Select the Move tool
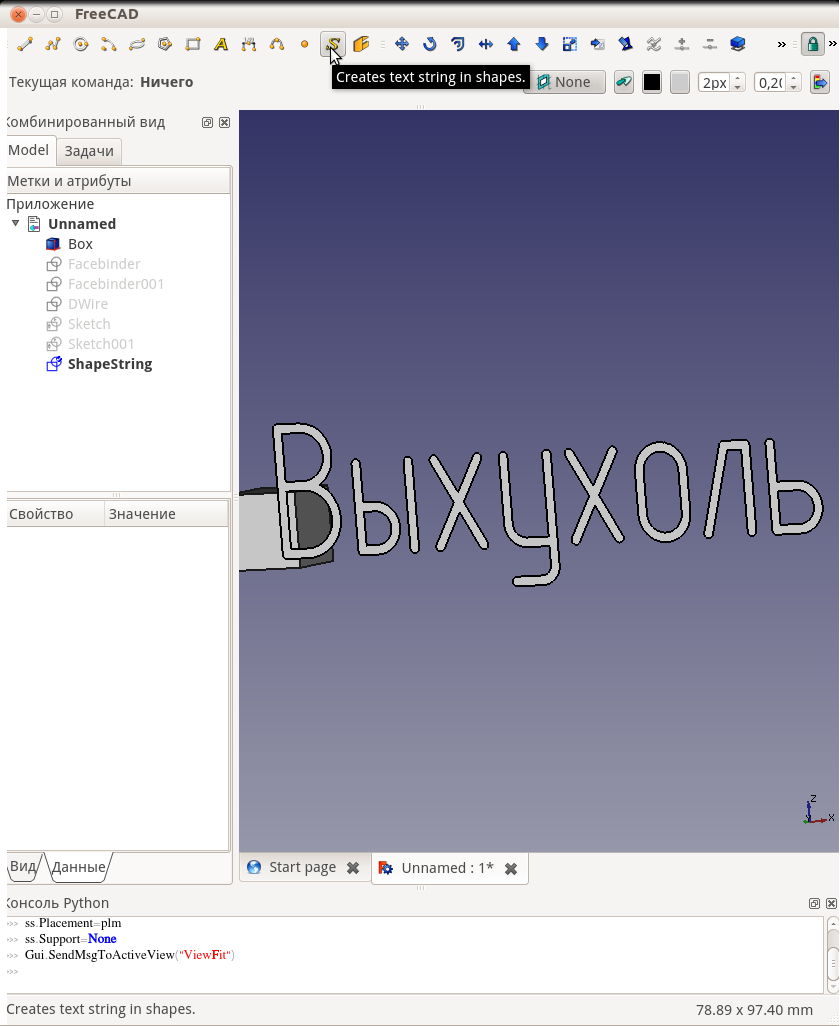 [402, 44]
